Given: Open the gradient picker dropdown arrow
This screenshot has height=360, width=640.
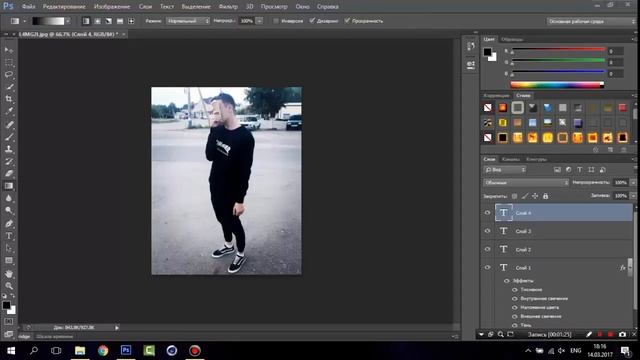Looking at the screenshot, I should pos(68,21).
